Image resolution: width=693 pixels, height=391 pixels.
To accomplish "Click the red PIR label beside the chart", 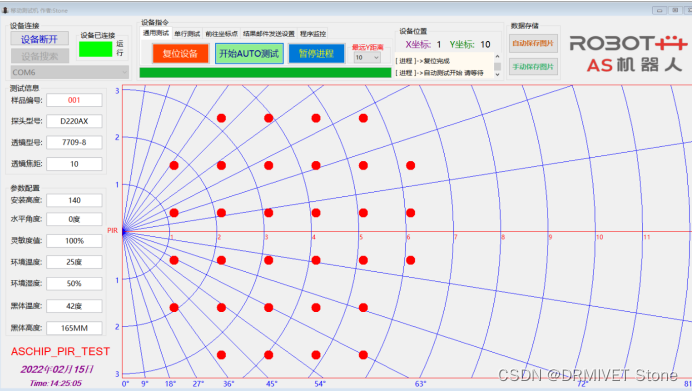I will tap(113, 231).
